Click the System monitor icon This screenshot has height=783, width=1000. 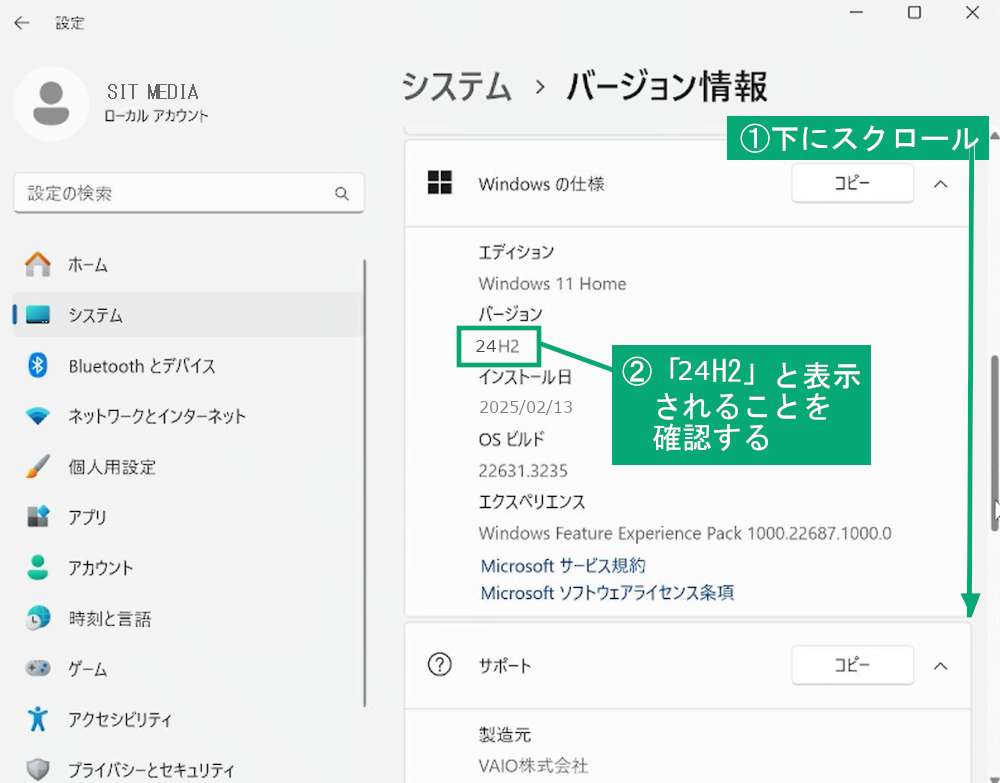pyautogui.click(x=38, y=315)
